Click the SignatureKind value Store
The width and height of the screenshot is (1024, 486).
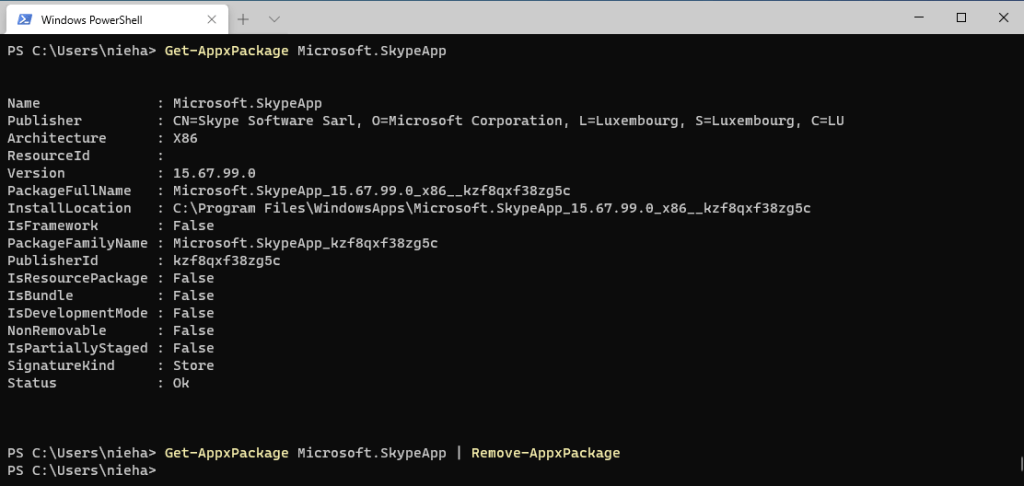(x=193, y=366)
